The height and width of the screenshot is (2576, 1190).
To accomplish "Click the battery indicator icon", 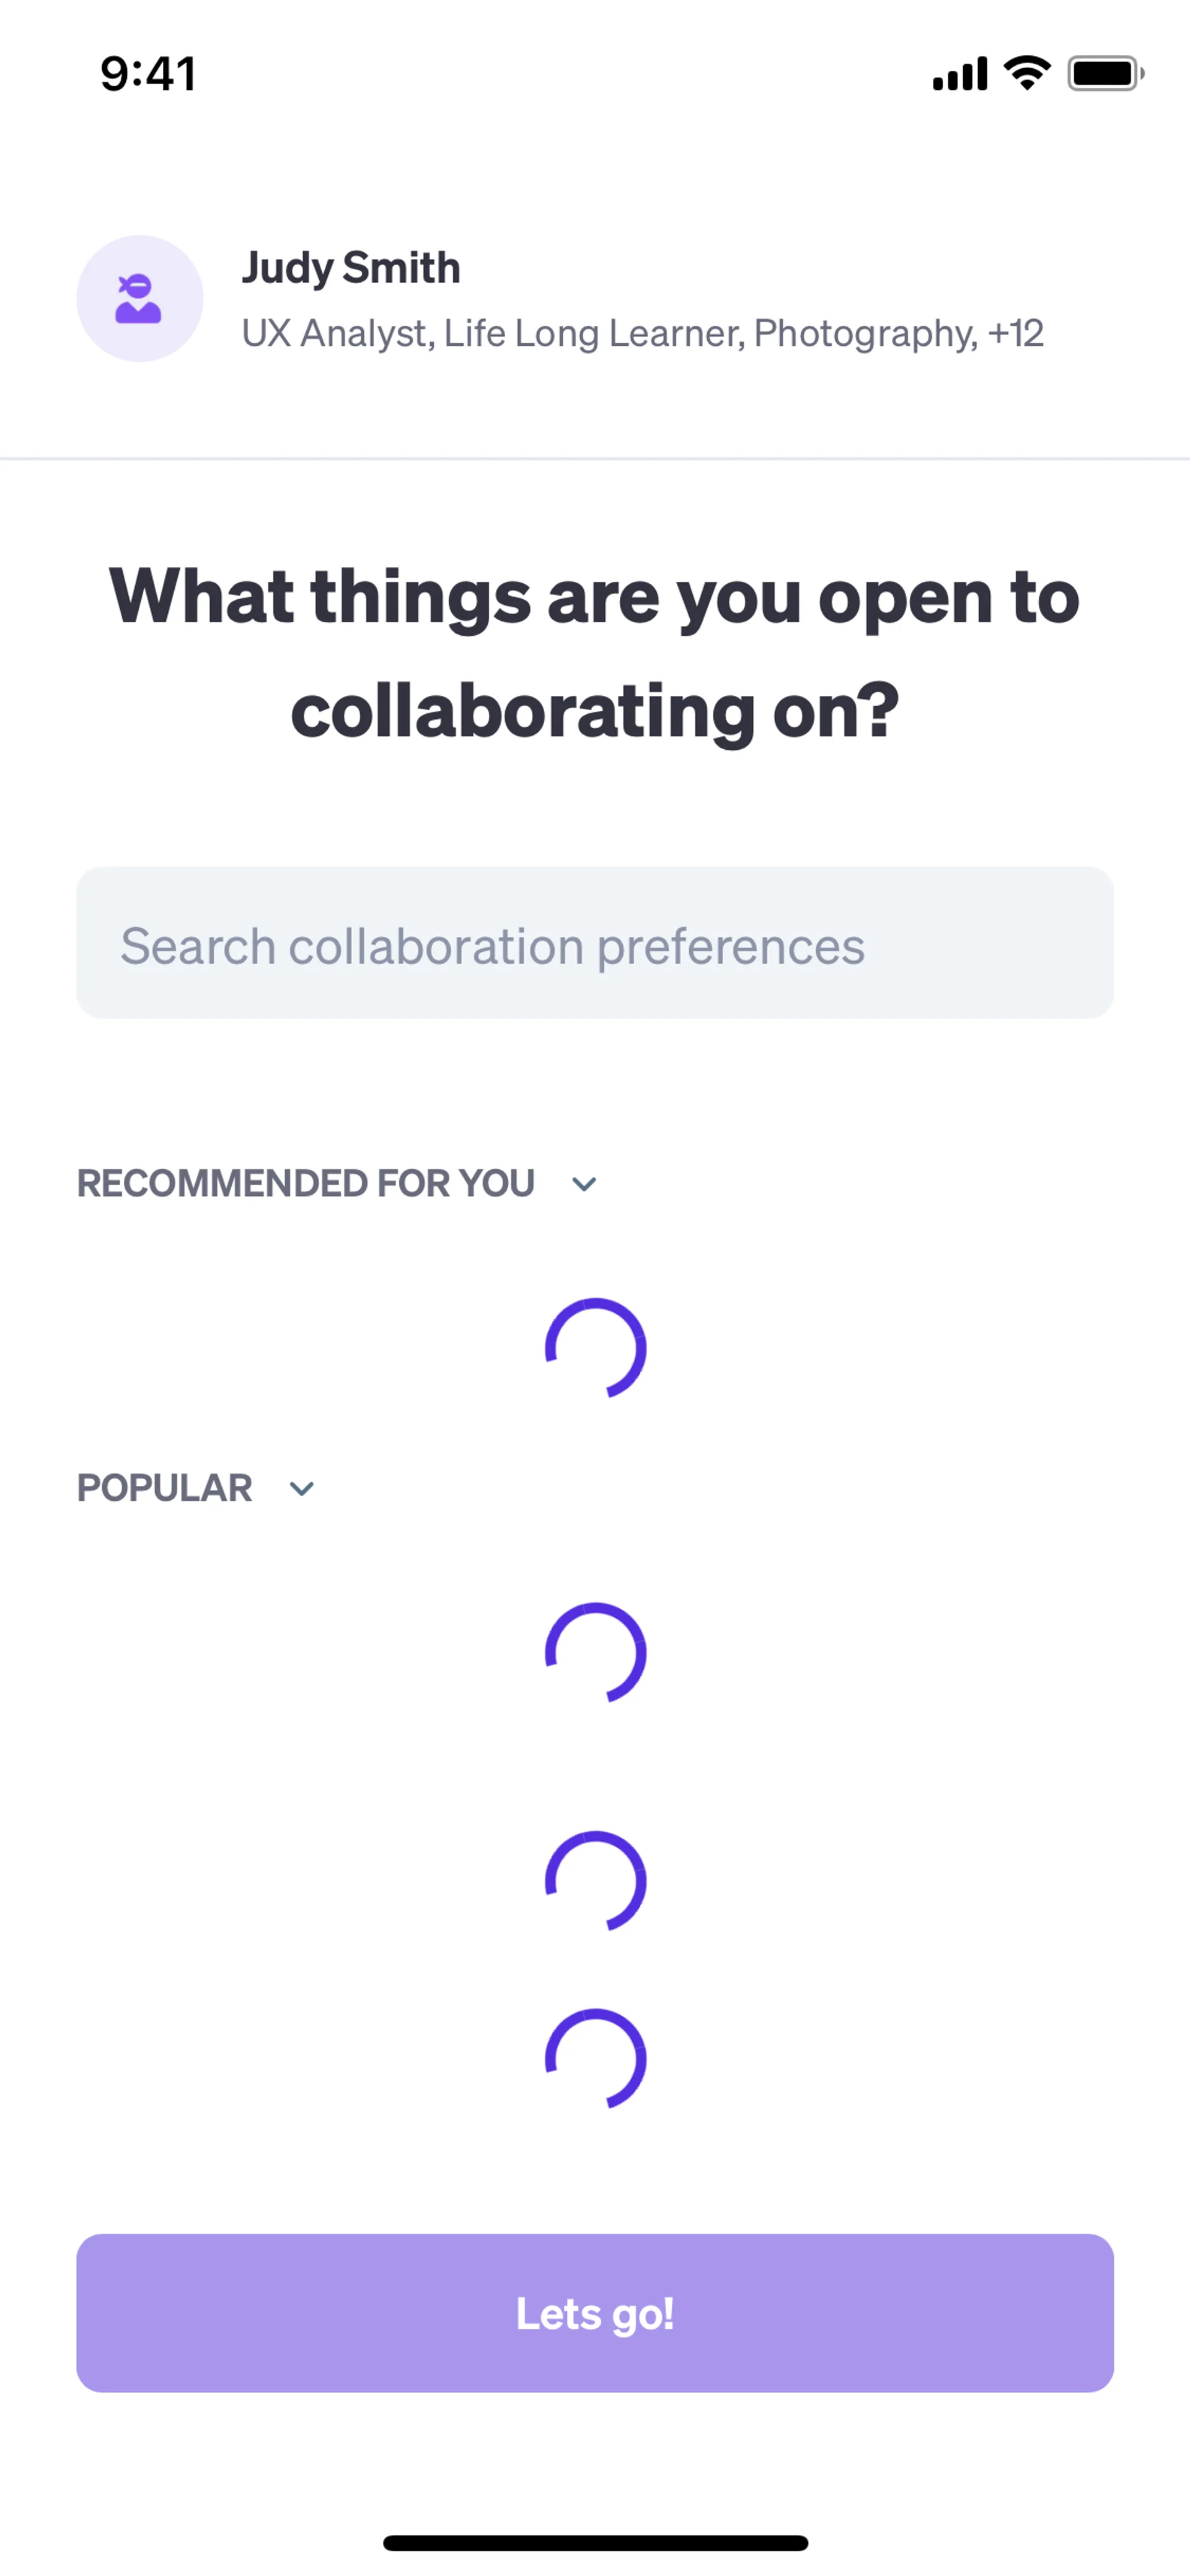I will pos(1104,74).
